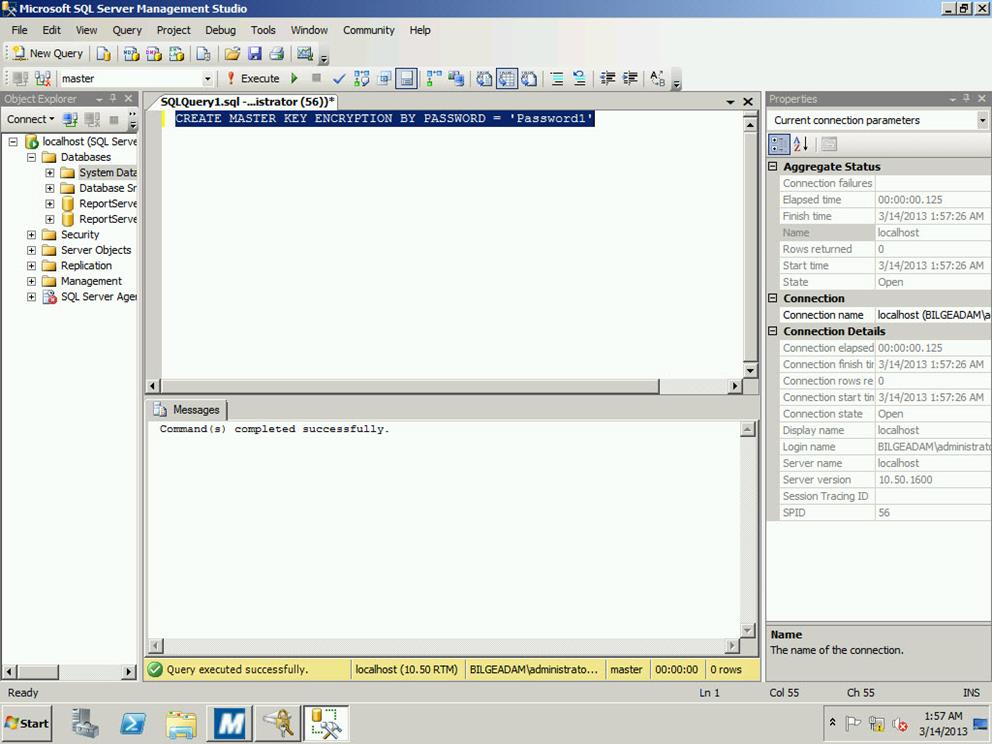Open the Community menu
The height and width of the screenshot is (744, 992).
(x=369, y=30)
